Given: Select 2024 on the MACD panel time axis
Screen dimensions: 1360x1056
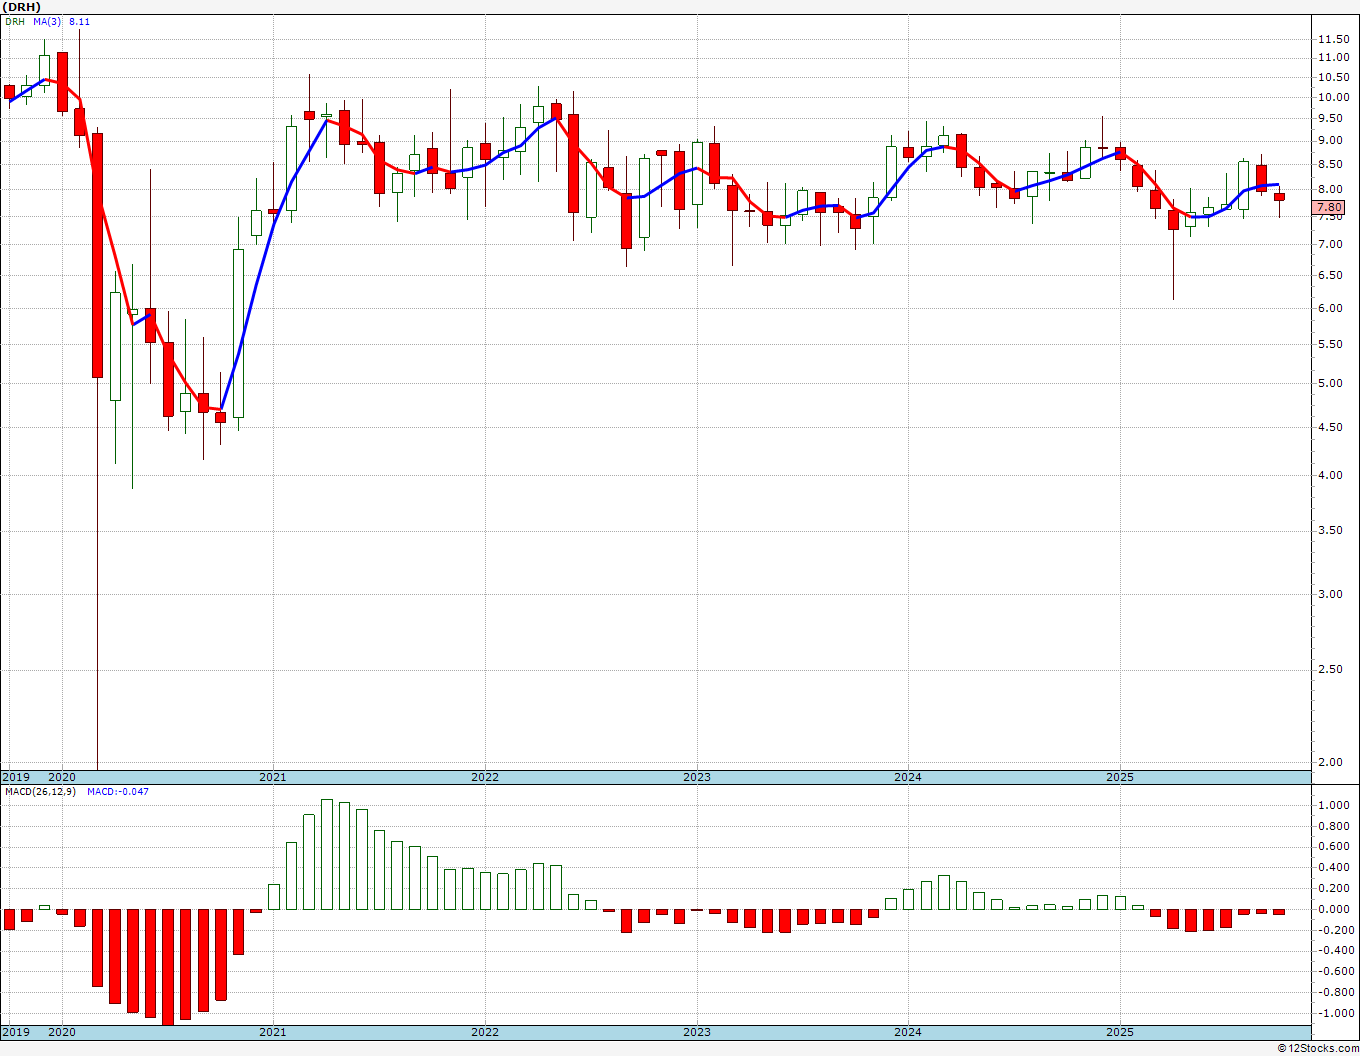Looking at the screenshot, I should click(908, 1032).
